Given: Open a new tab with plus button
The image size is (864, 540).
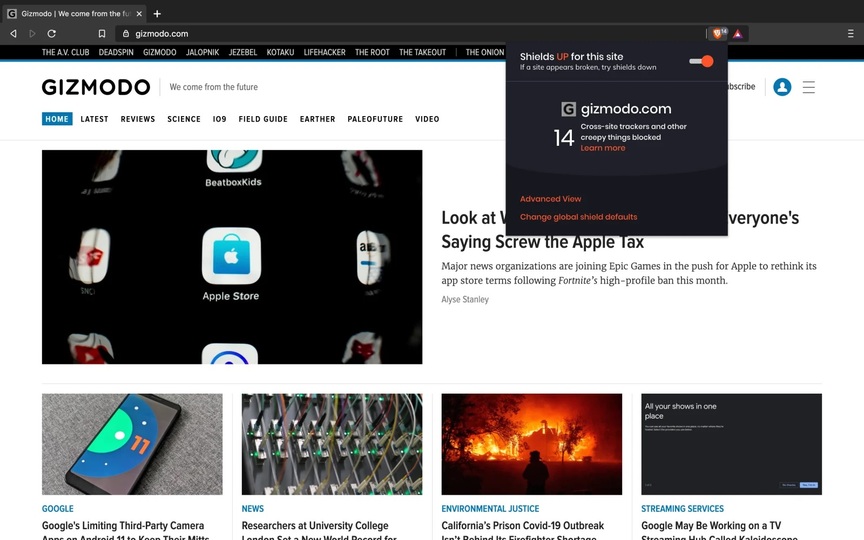Looking at the screenshot, I should (157, 14).
